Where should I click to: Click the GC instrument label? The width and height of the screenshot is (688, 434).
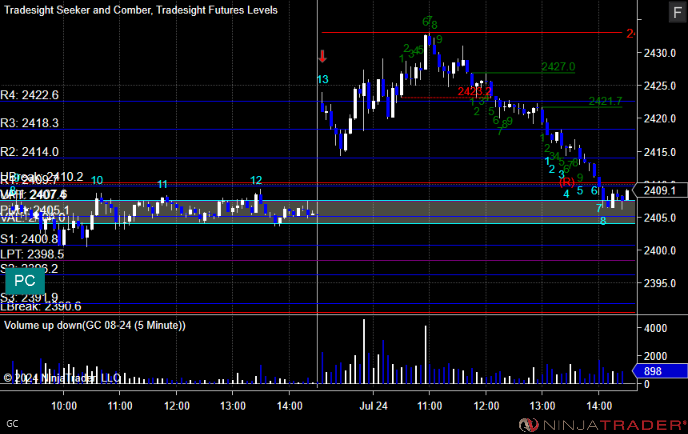point(12,424)
